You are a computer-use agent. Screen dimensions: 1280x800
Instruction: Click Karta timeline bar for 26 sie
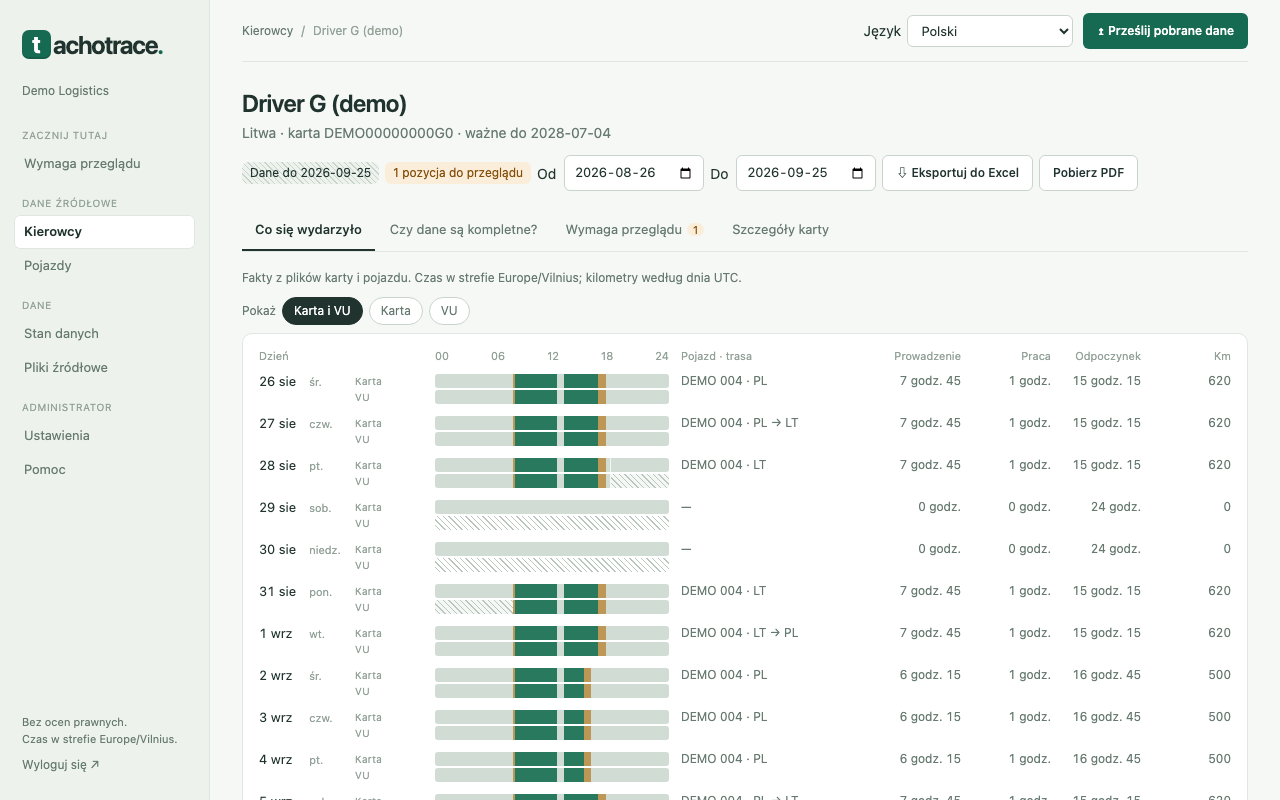point(552,381)
